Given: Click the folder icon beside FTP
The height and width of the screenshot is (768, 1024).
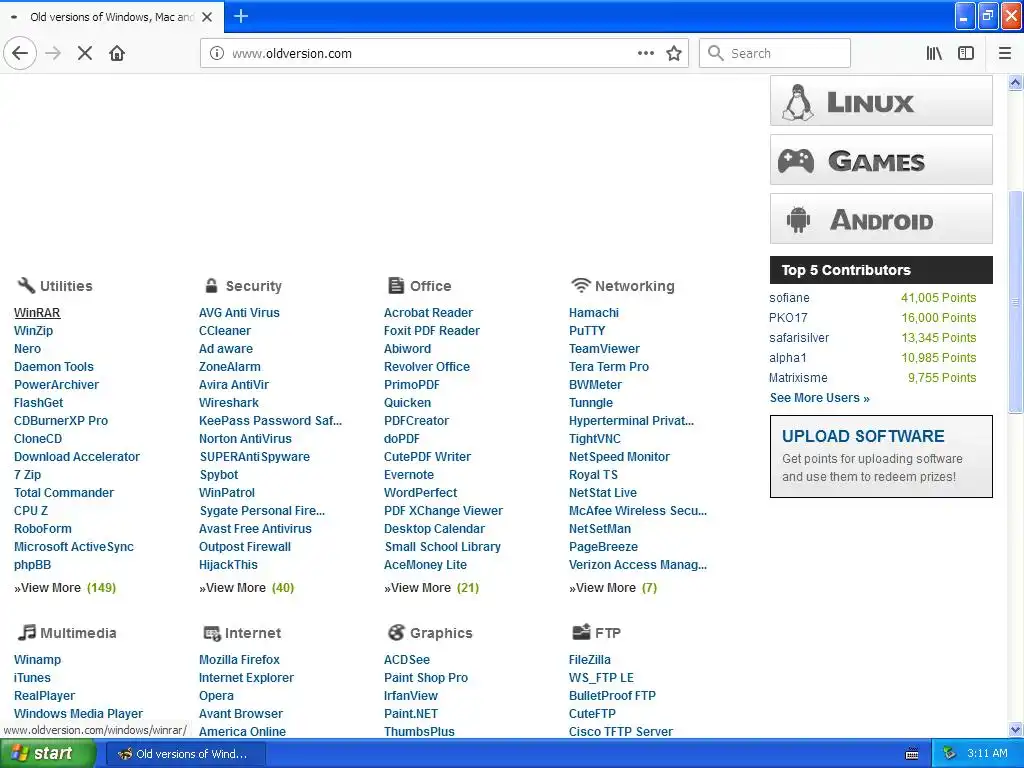Looking at the screenshot, I should [x=581, y=632].
